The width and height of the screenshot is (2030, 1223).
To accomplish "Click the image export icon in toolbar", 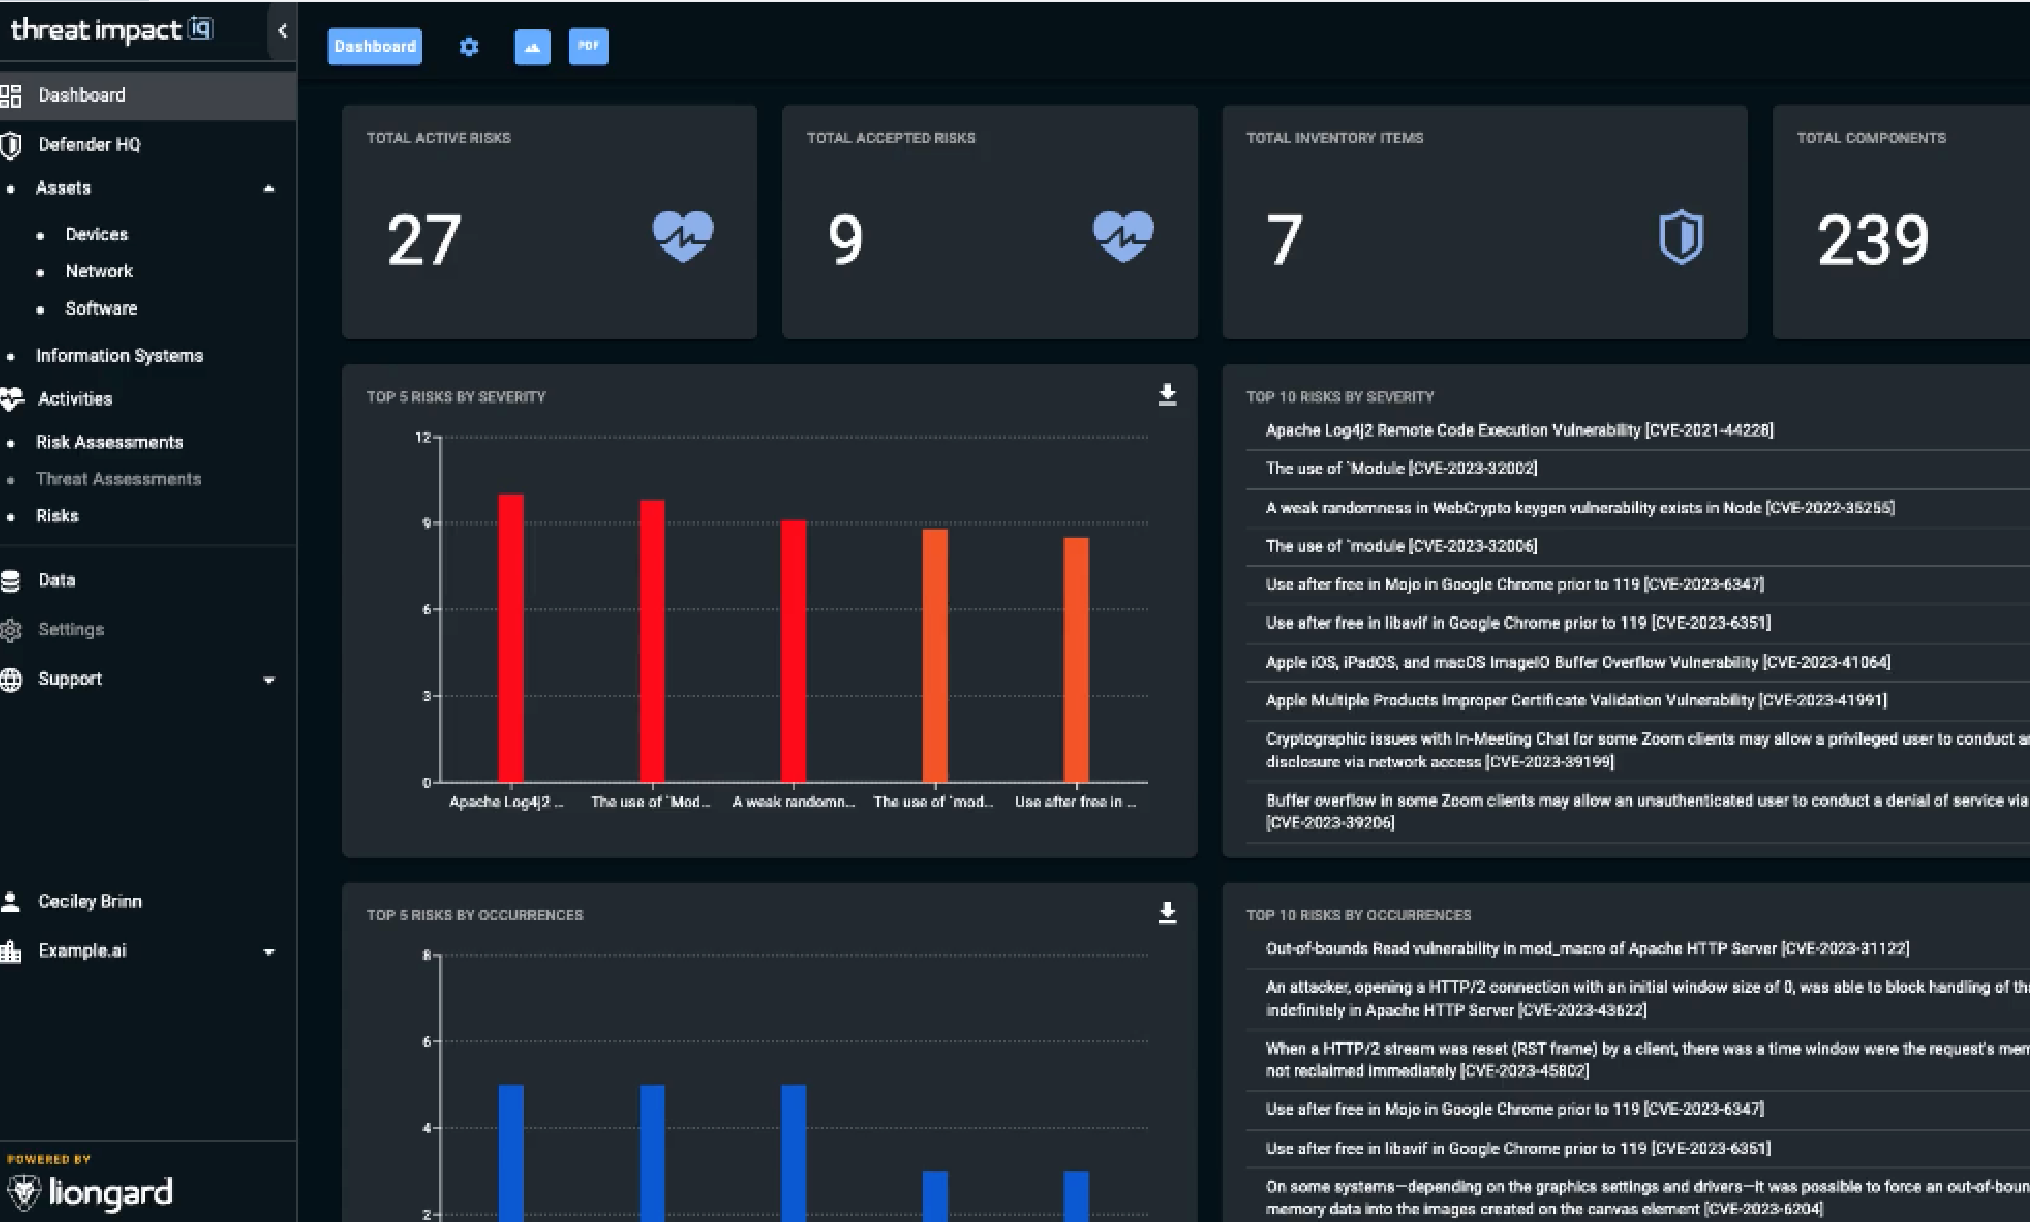I will [x=532, y=47].
